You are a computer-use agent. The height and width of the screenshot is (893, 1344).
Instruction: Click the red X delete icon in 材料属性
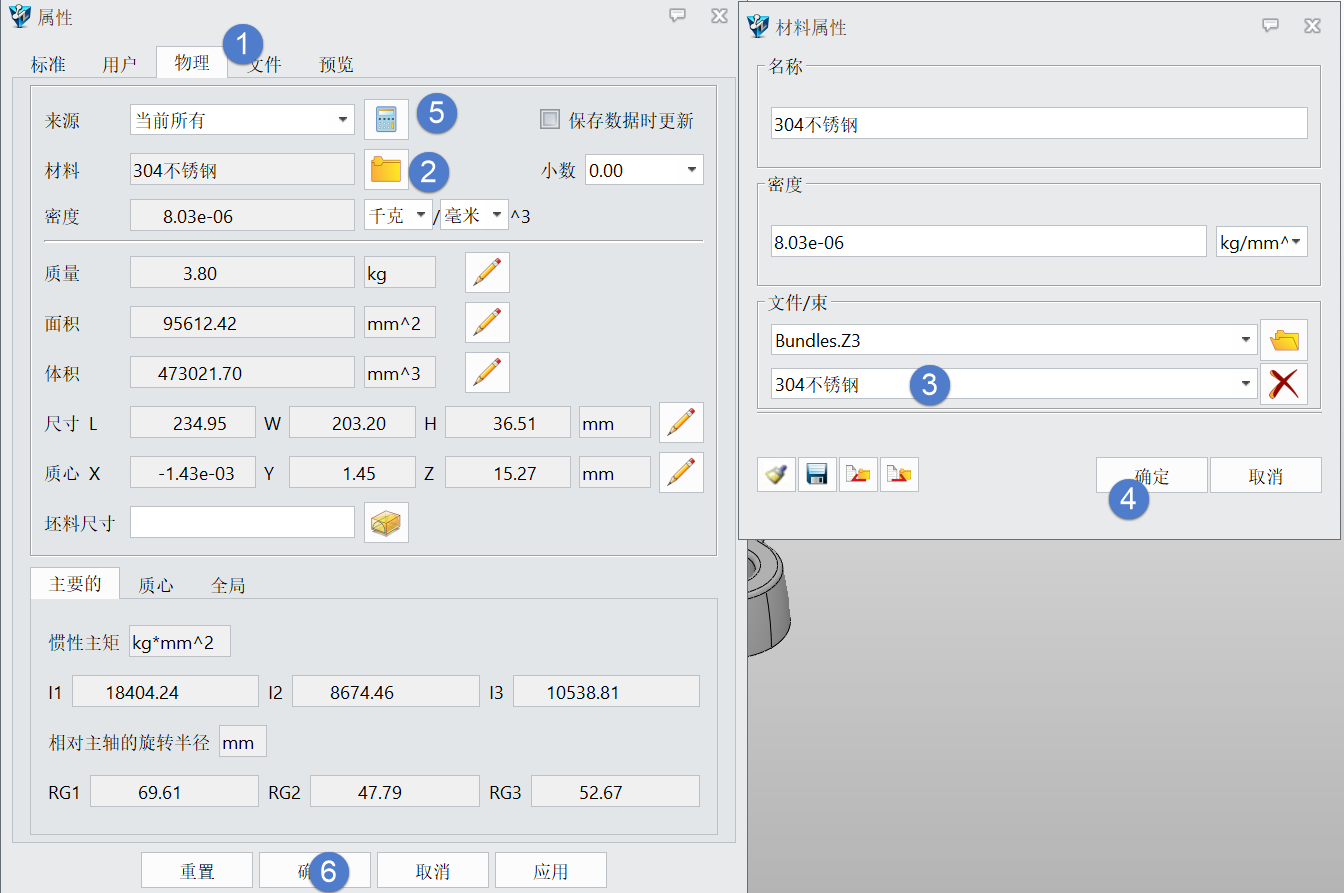point(1284,384)
